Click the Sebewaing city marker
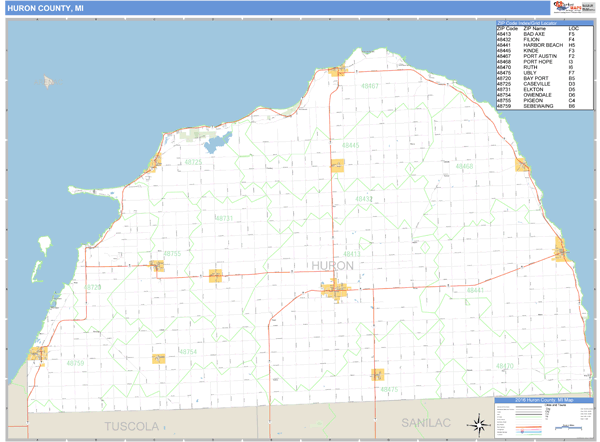 tap(39, 352)
